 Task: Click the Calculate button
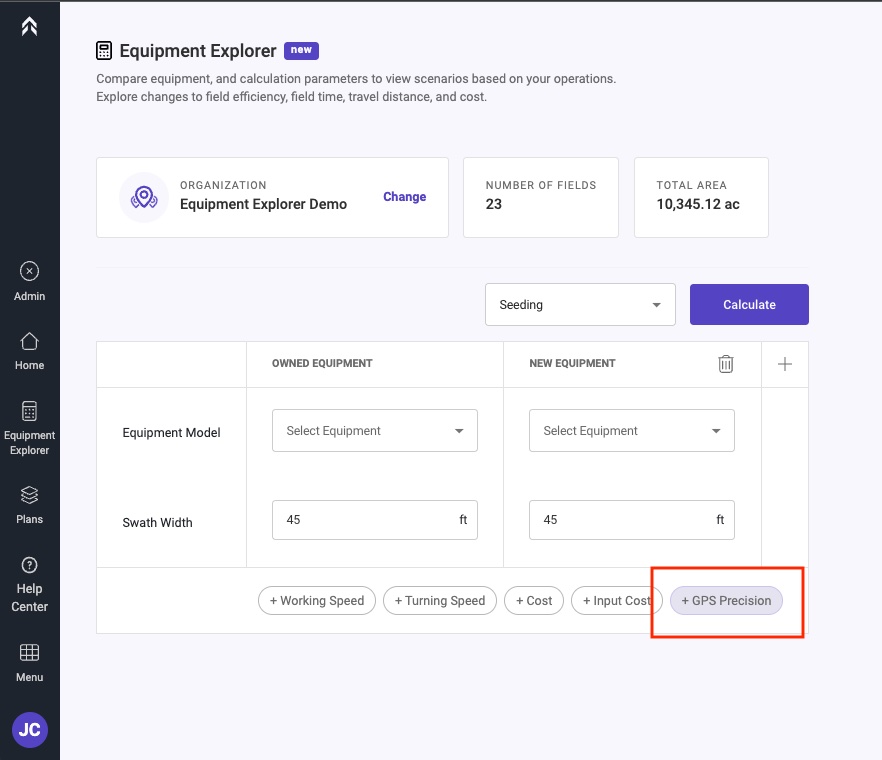coord(749,304)
